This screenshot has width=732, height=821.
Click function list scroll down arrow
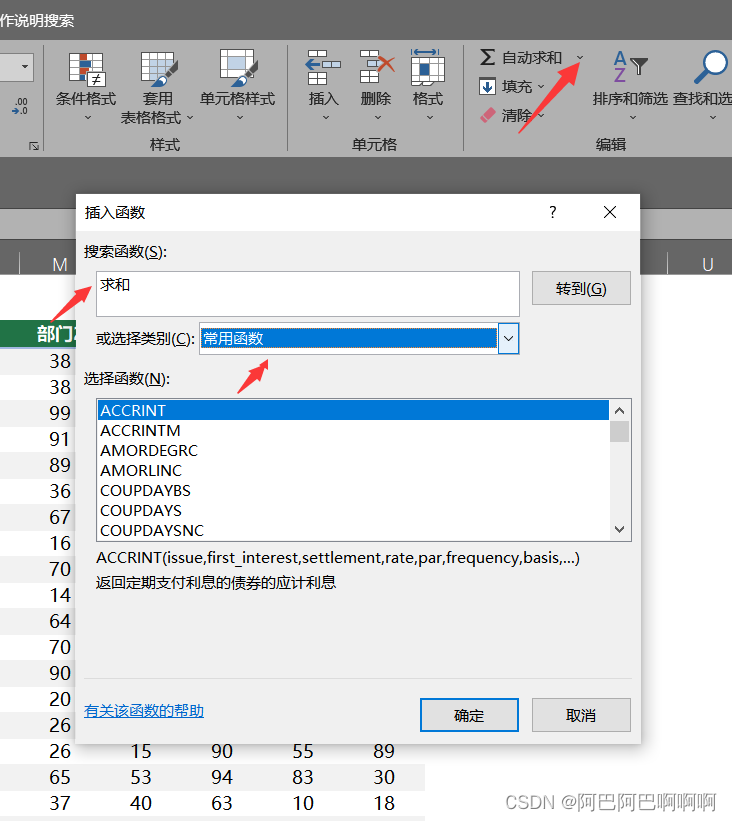619,529
